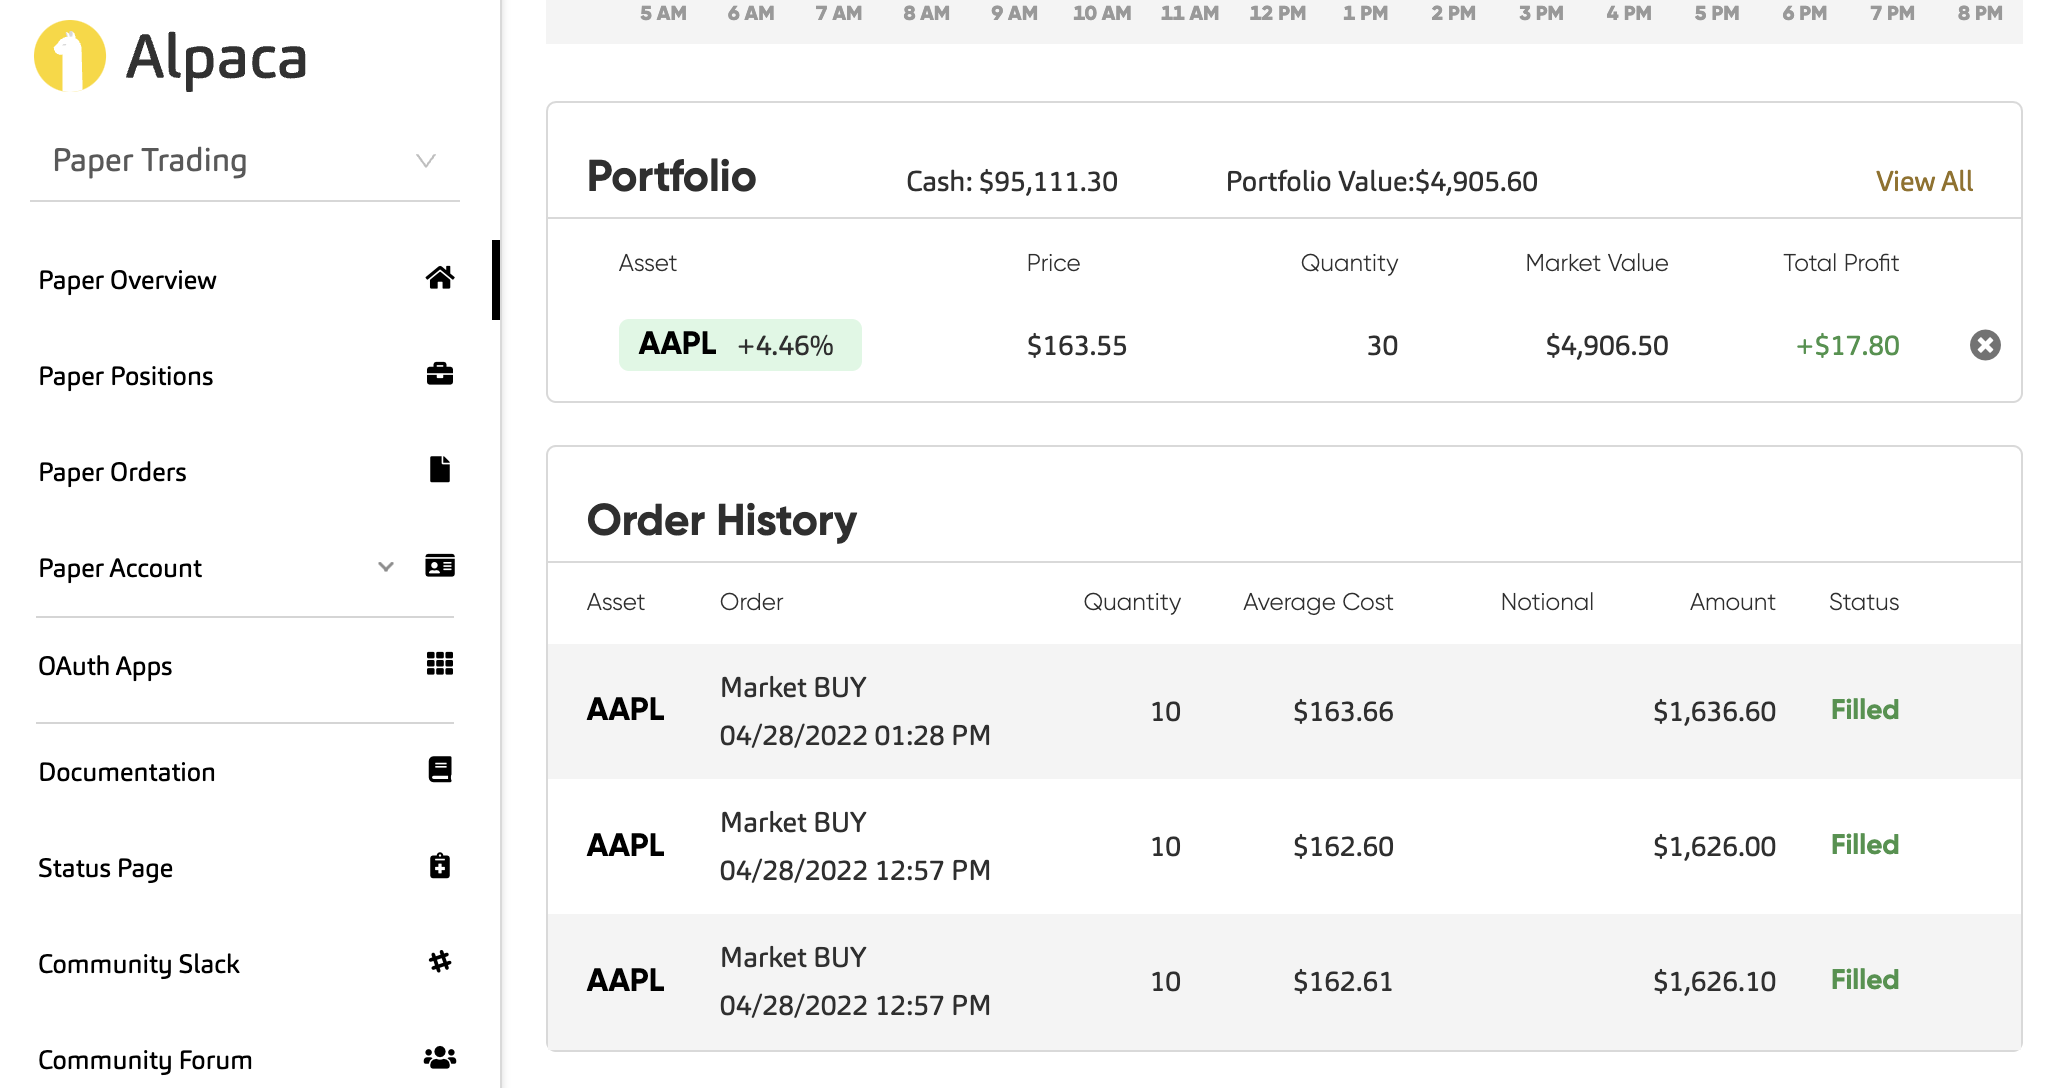
Task: Click the document icon beside Paper Orders
Action: click(440, 469)
